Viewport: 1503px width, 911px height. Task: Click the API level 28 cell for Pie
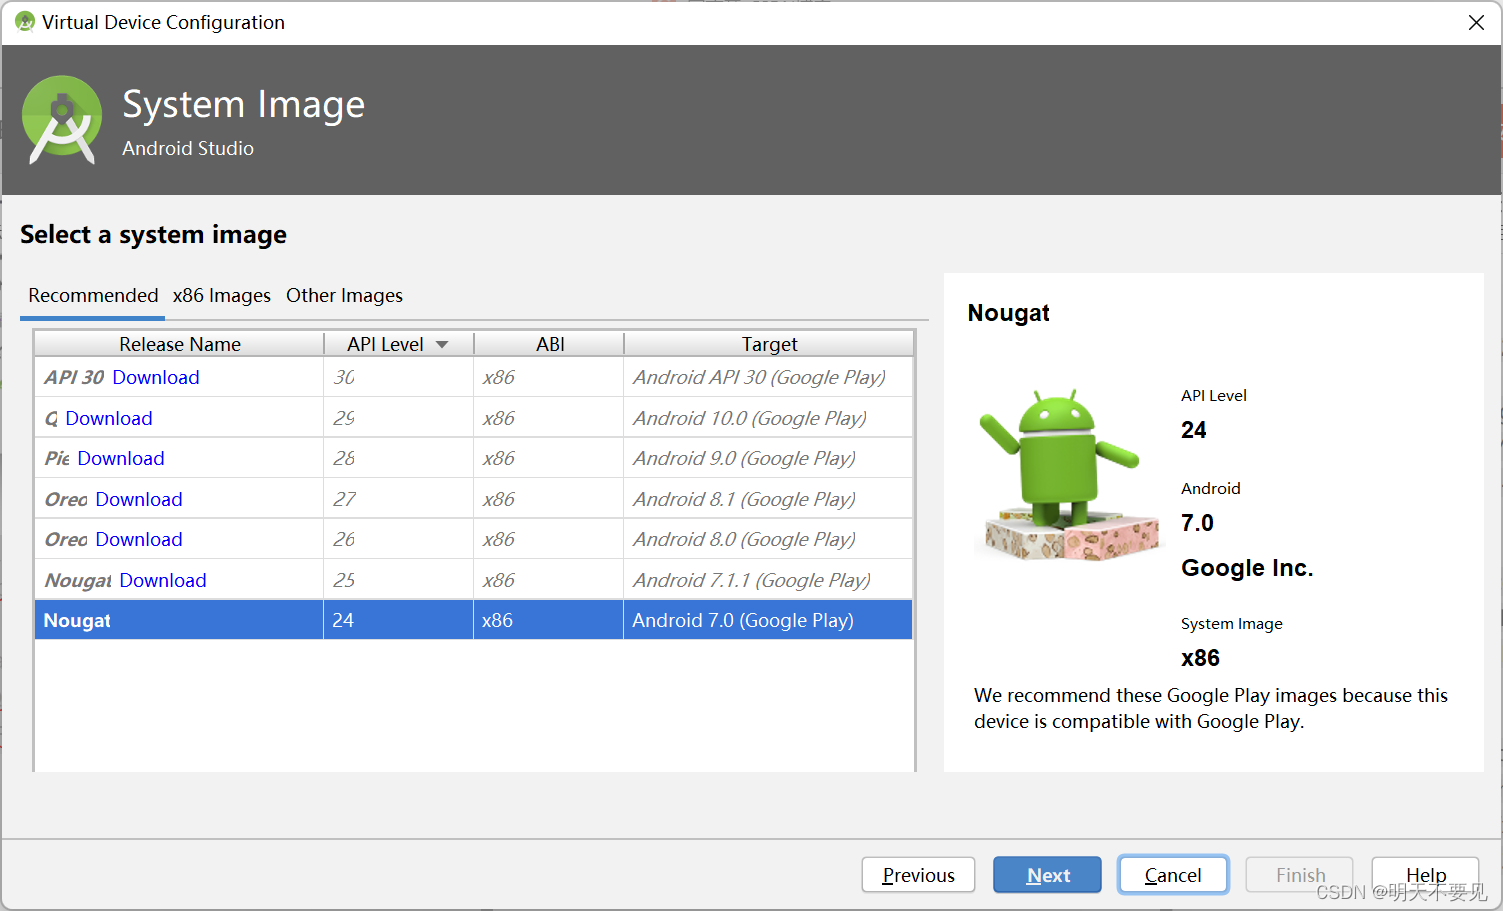(x=398, y=458)
